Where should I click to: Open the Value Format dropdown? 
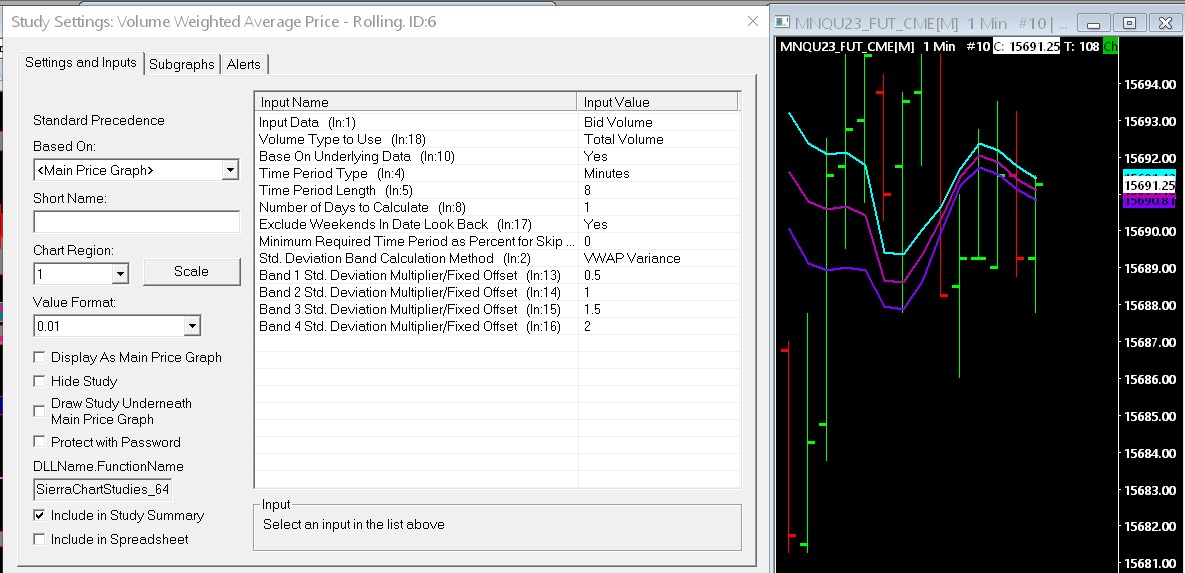[191, 325]
